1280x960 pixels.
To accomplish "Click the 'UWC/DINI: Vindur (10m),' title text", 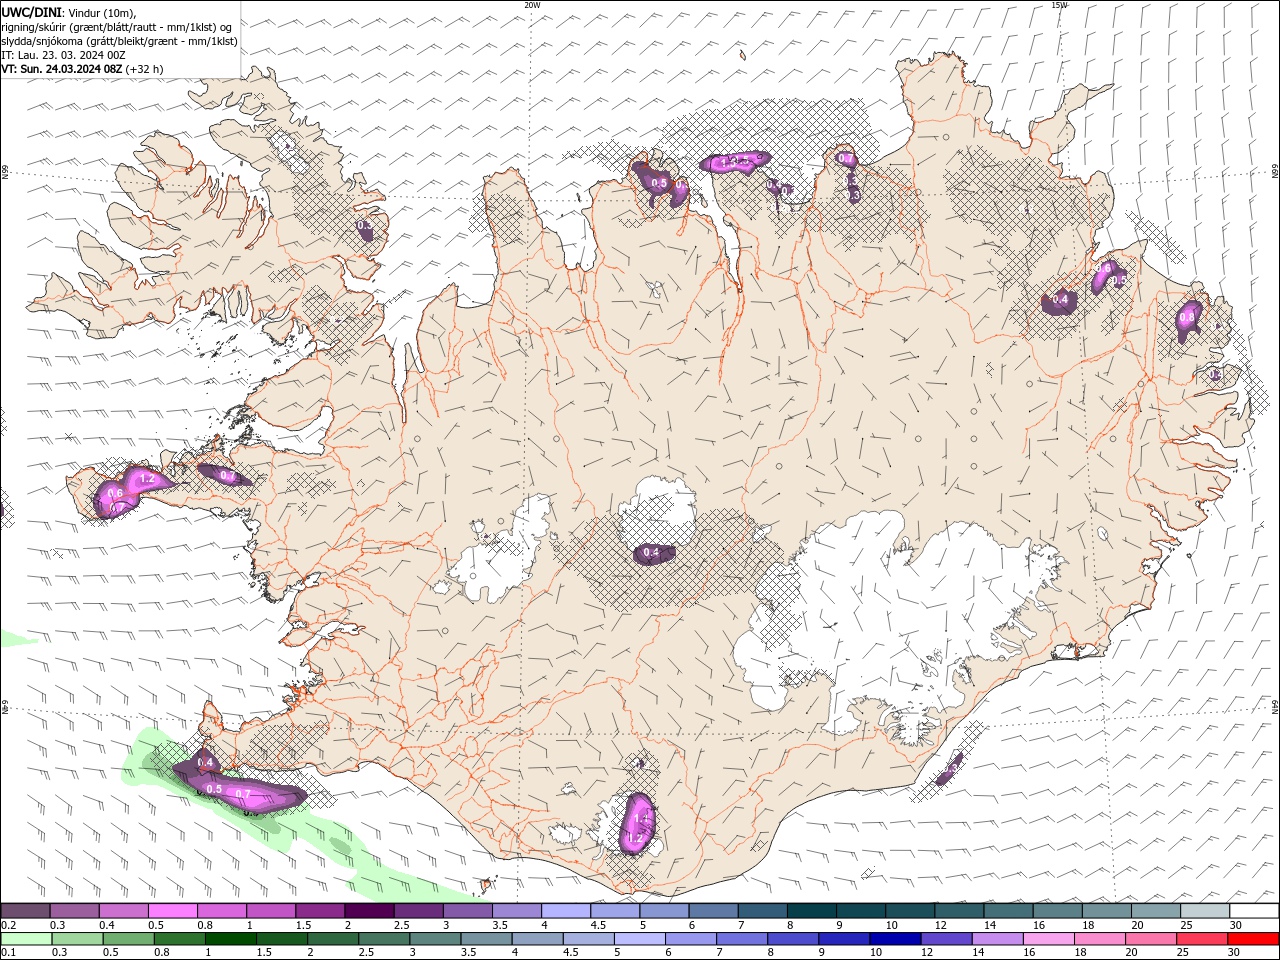I will [69, 12].
